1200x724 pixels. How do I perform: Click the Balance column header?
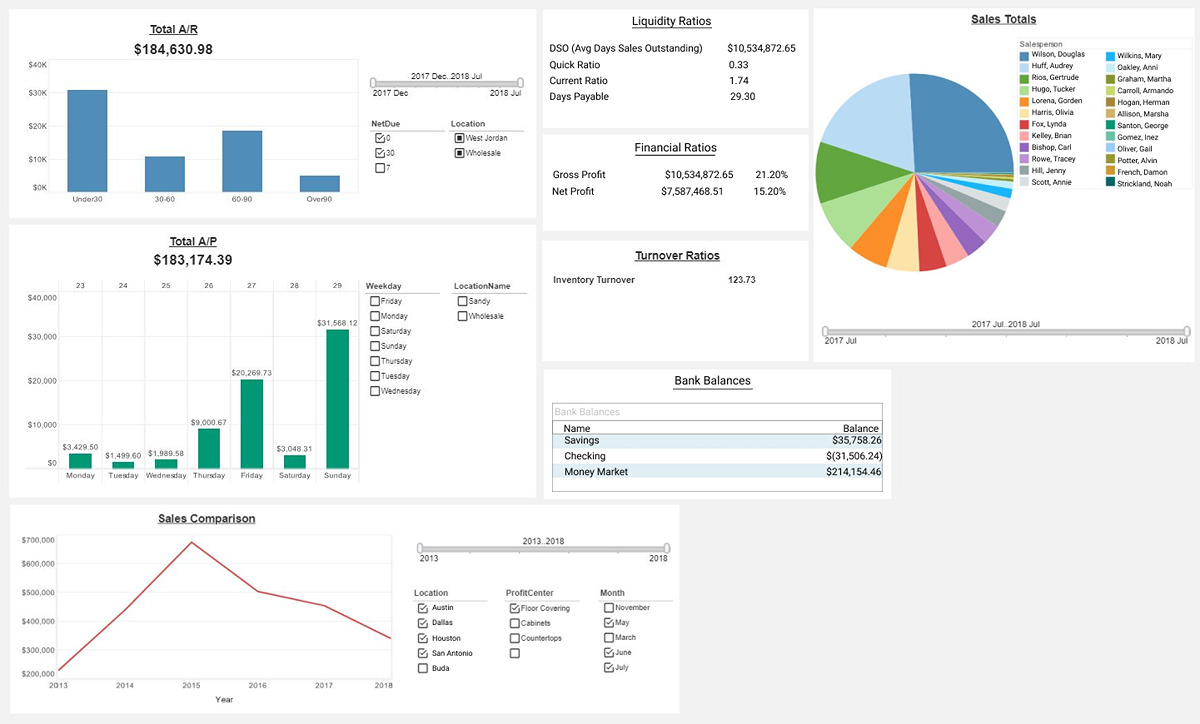click(x=860, y=428)
